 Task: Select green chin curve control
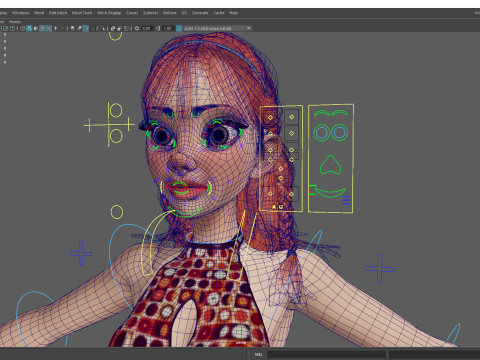click(184, 212)
